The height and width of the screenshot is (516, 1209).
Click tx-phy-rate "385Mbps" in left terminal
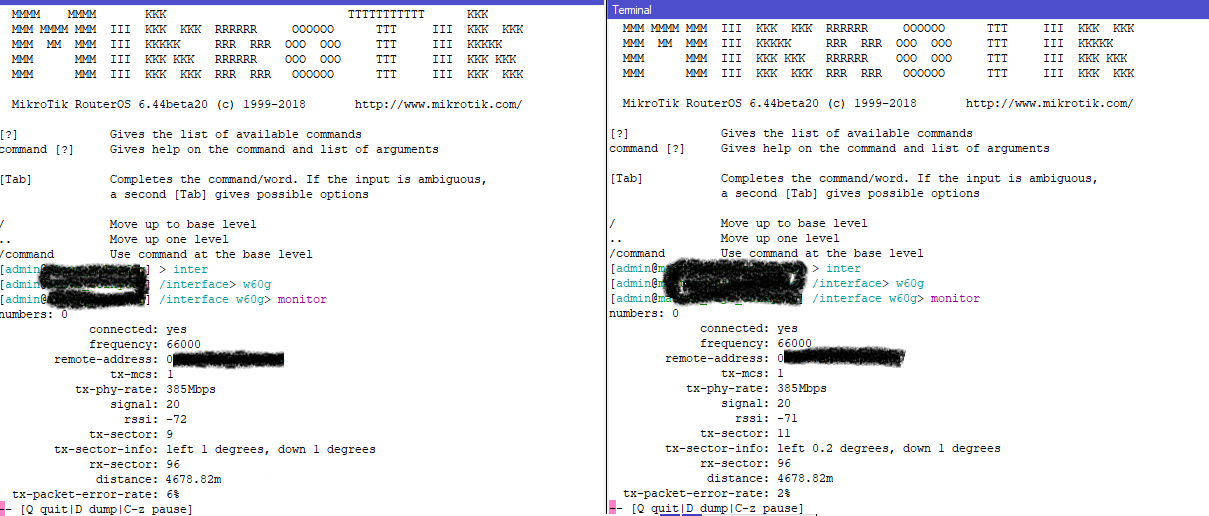[x=190, y=389]
